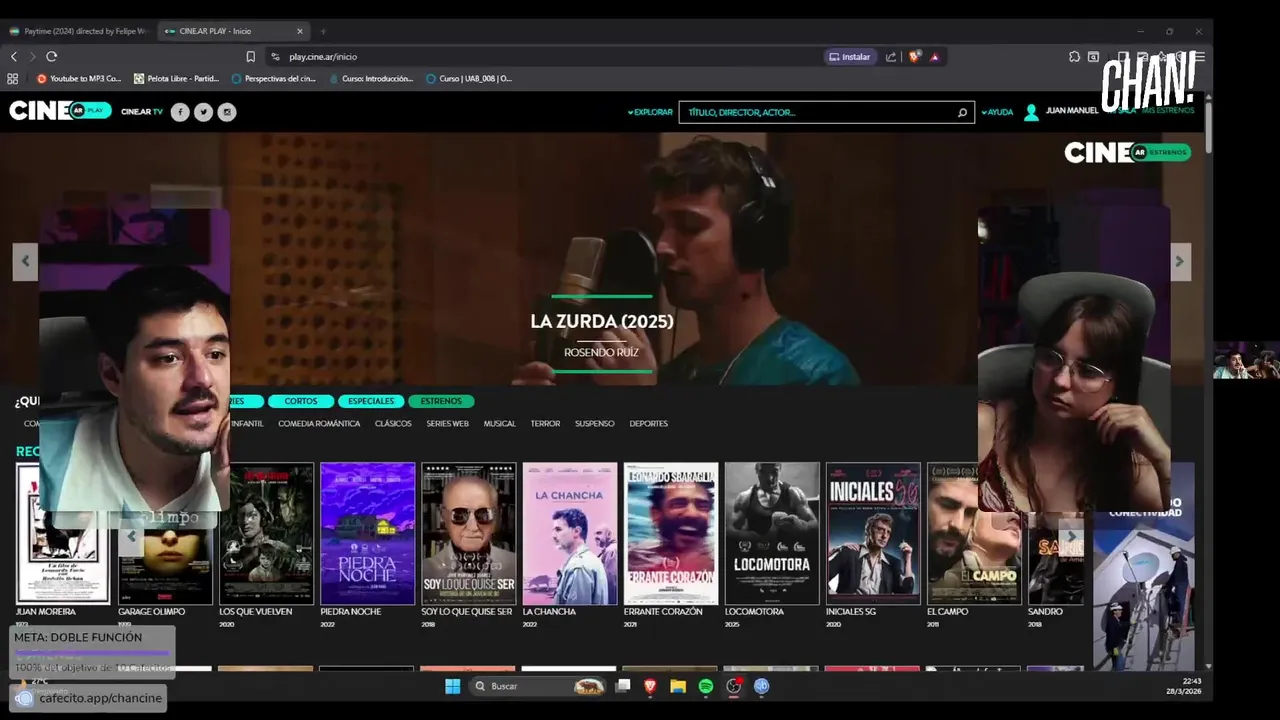Open Curso | UAB_008 bookmark
Viewport: 1280px width, 720px height.
(469, 78)
